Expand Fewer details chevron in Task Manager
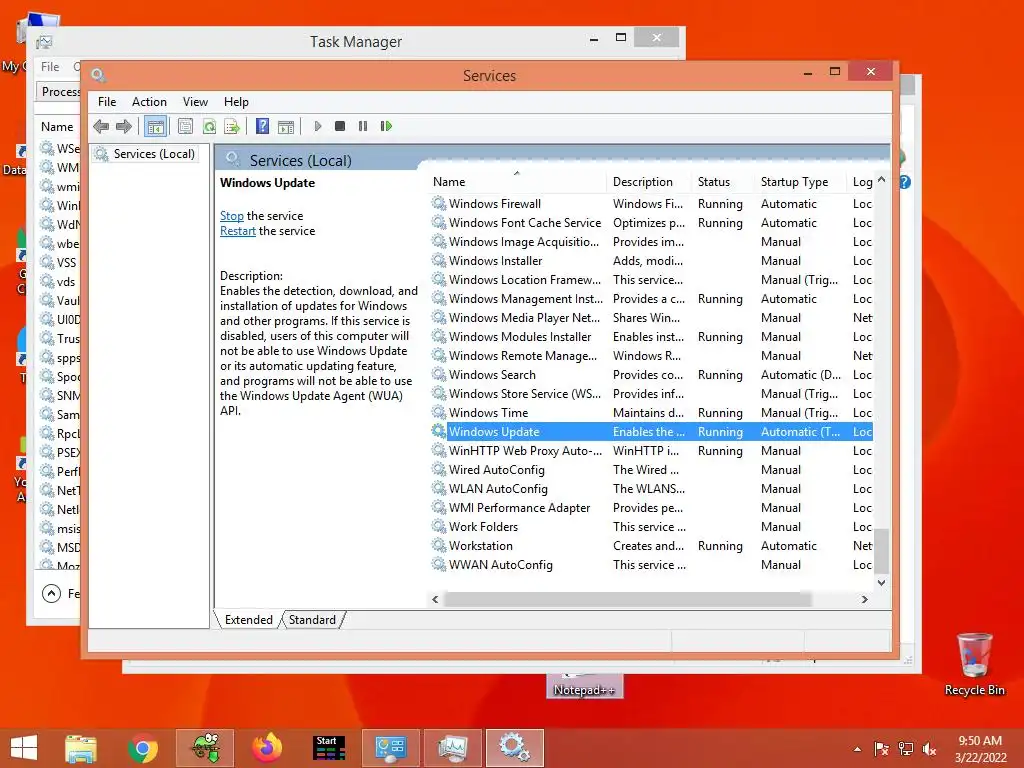The height and width of the screenshot is (768, 1024). 51,593
